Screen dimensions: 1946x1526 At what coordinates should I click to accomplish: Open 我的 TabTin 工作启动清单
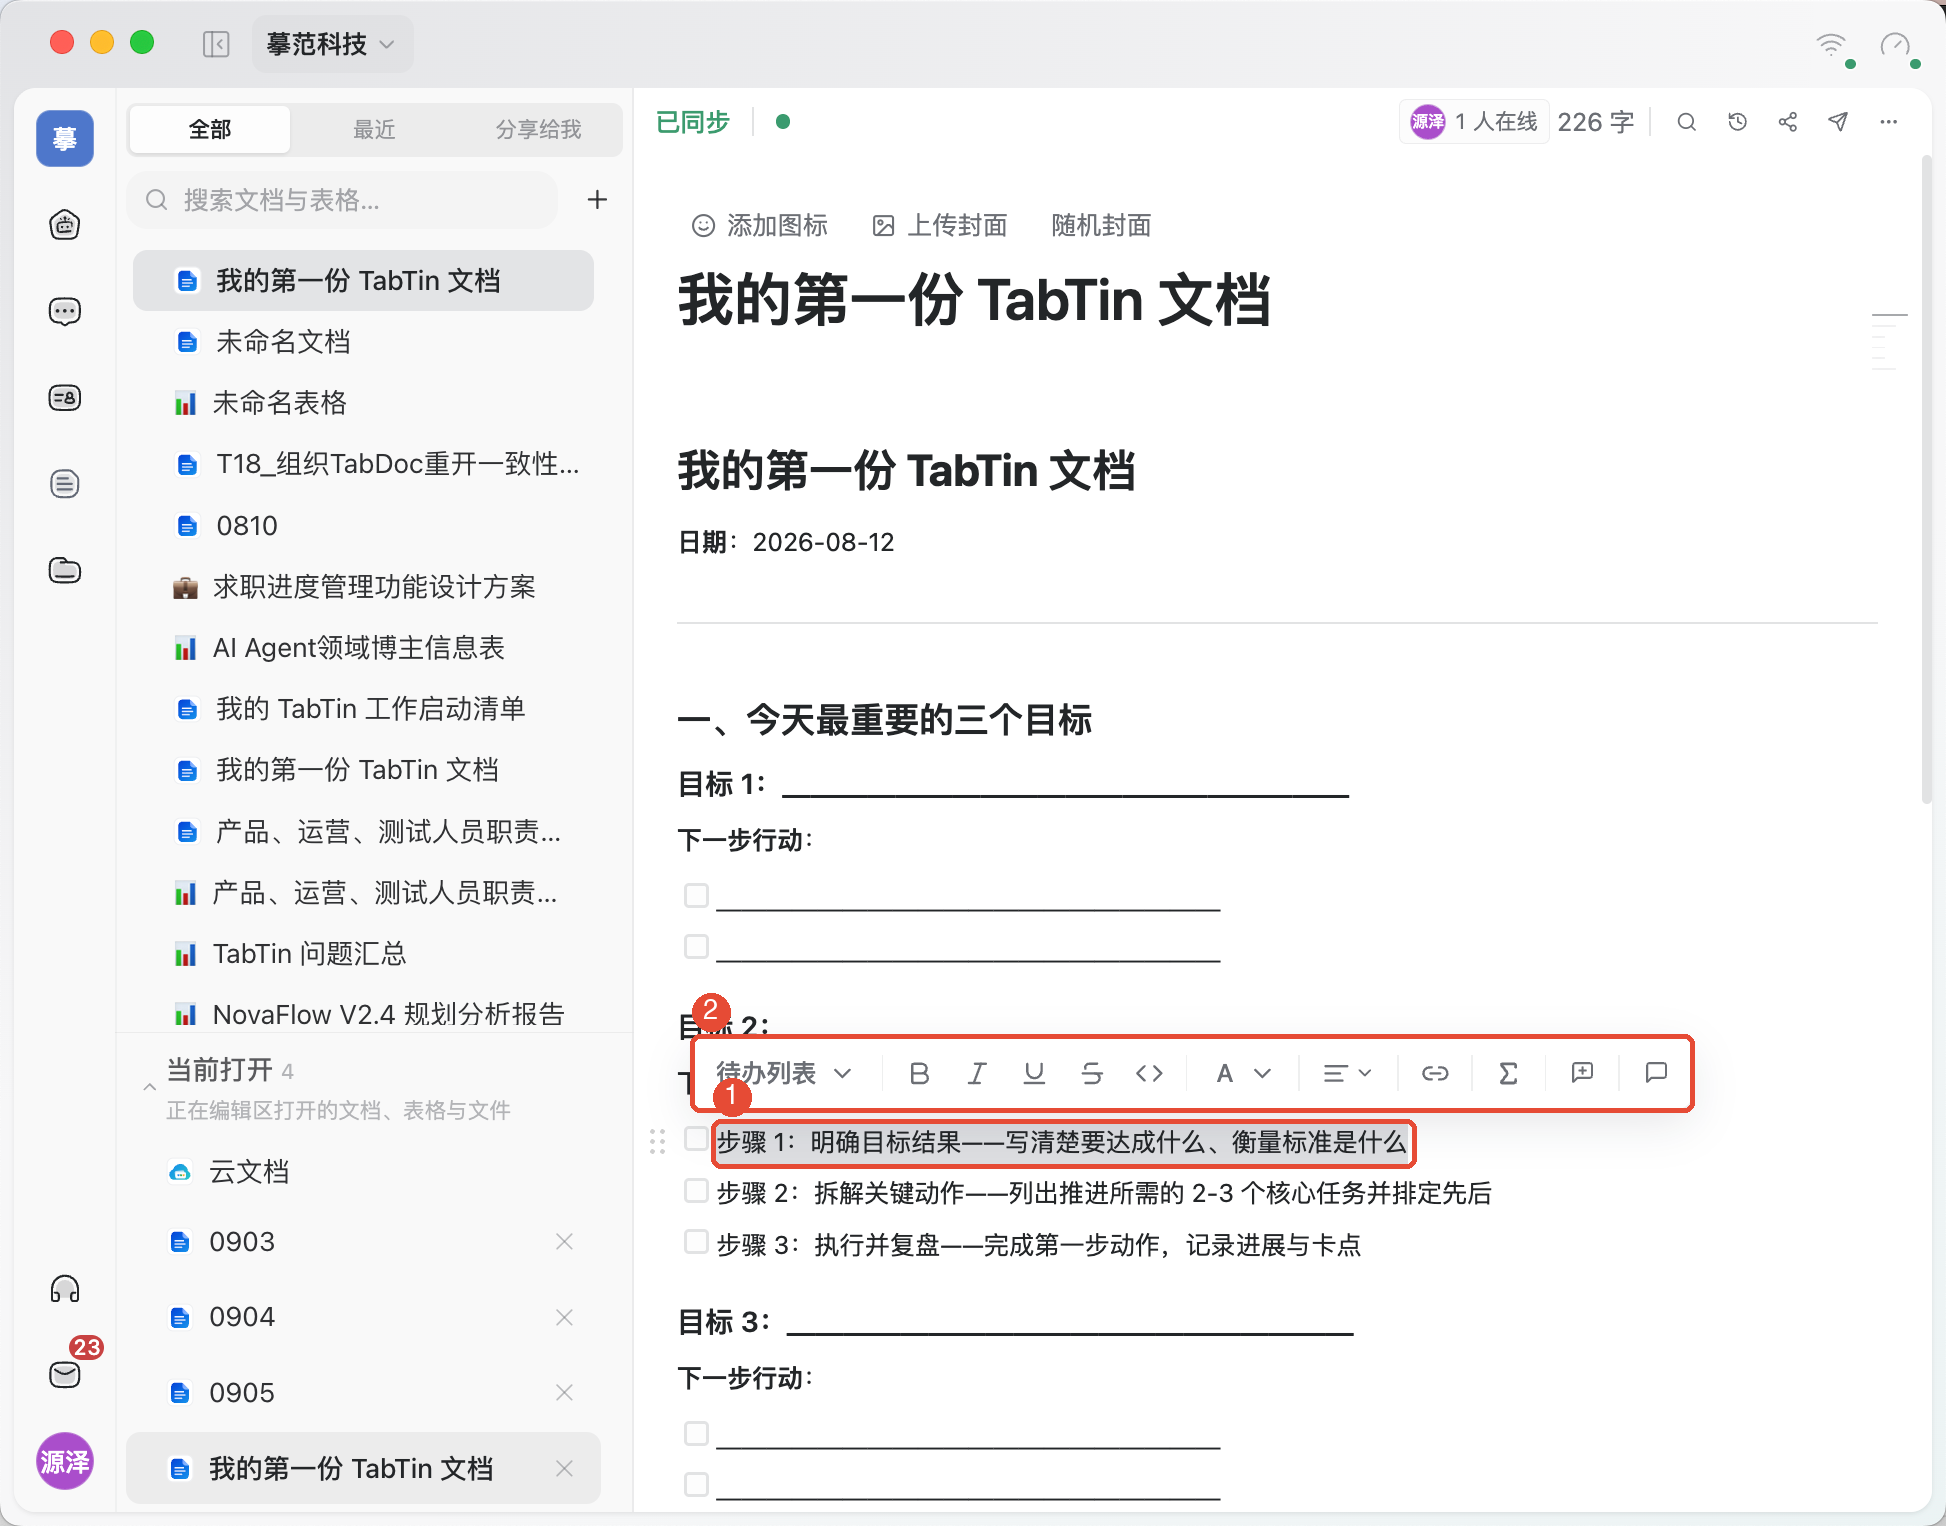(363, 709)
